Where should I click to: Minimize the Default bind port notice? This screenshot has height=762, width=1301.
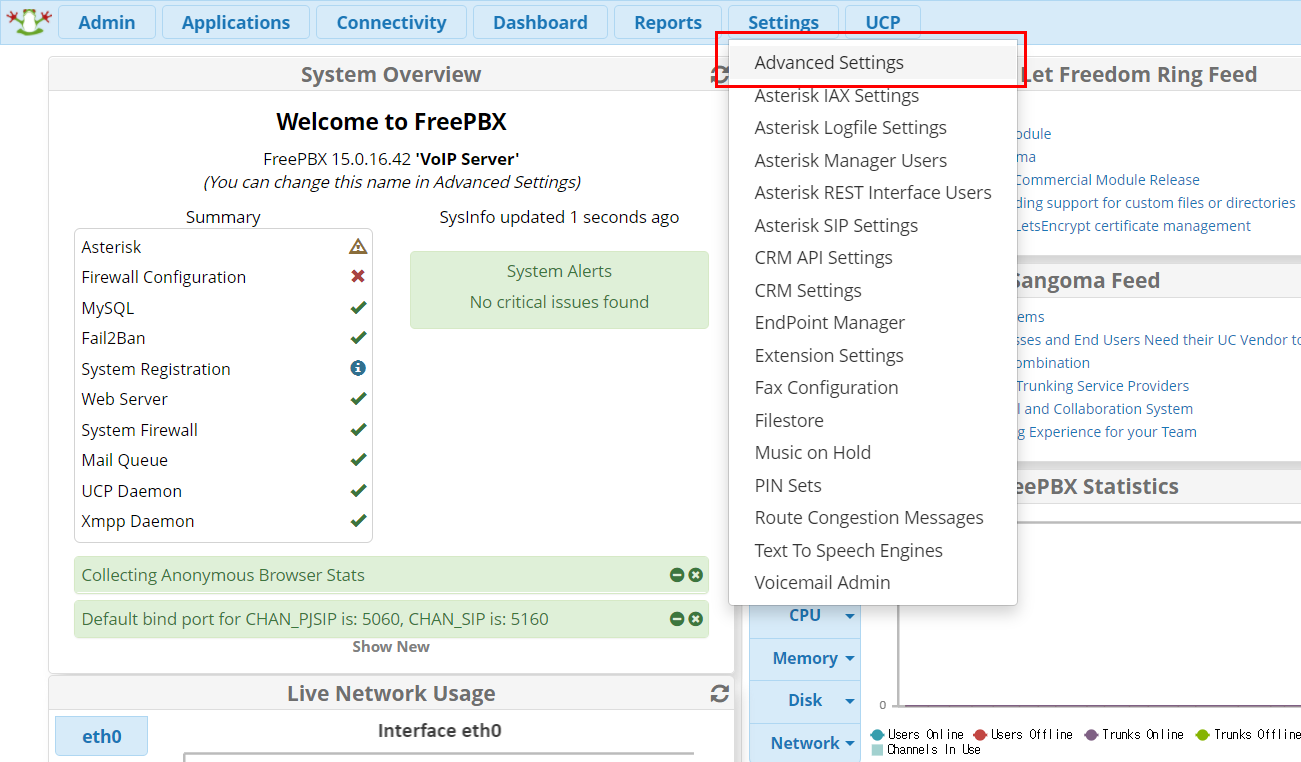[677, 619]
